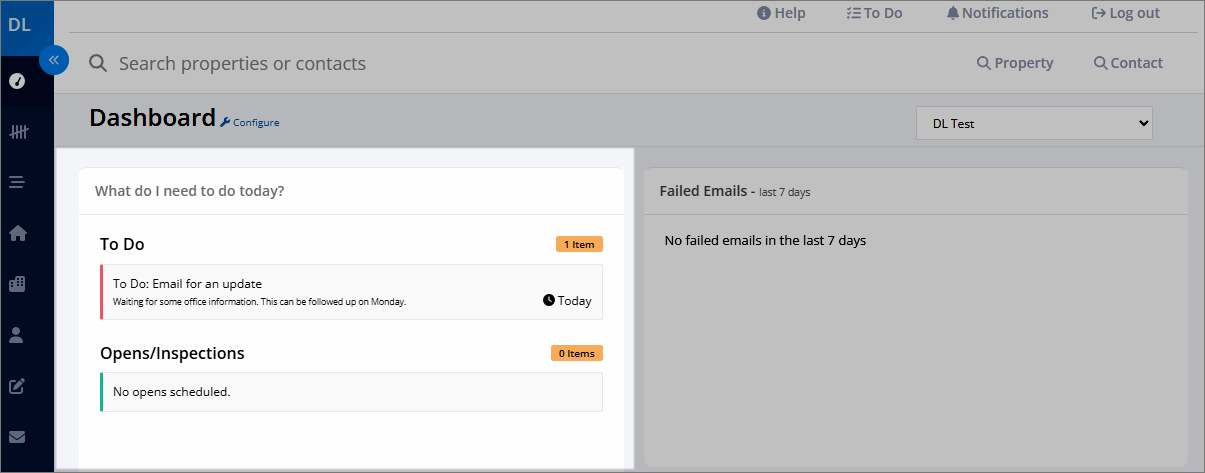Image resolution: width=1205 pixels, height=473 pixels.
Task: Click the 'To Do' section heading
Action: point(122,244)
